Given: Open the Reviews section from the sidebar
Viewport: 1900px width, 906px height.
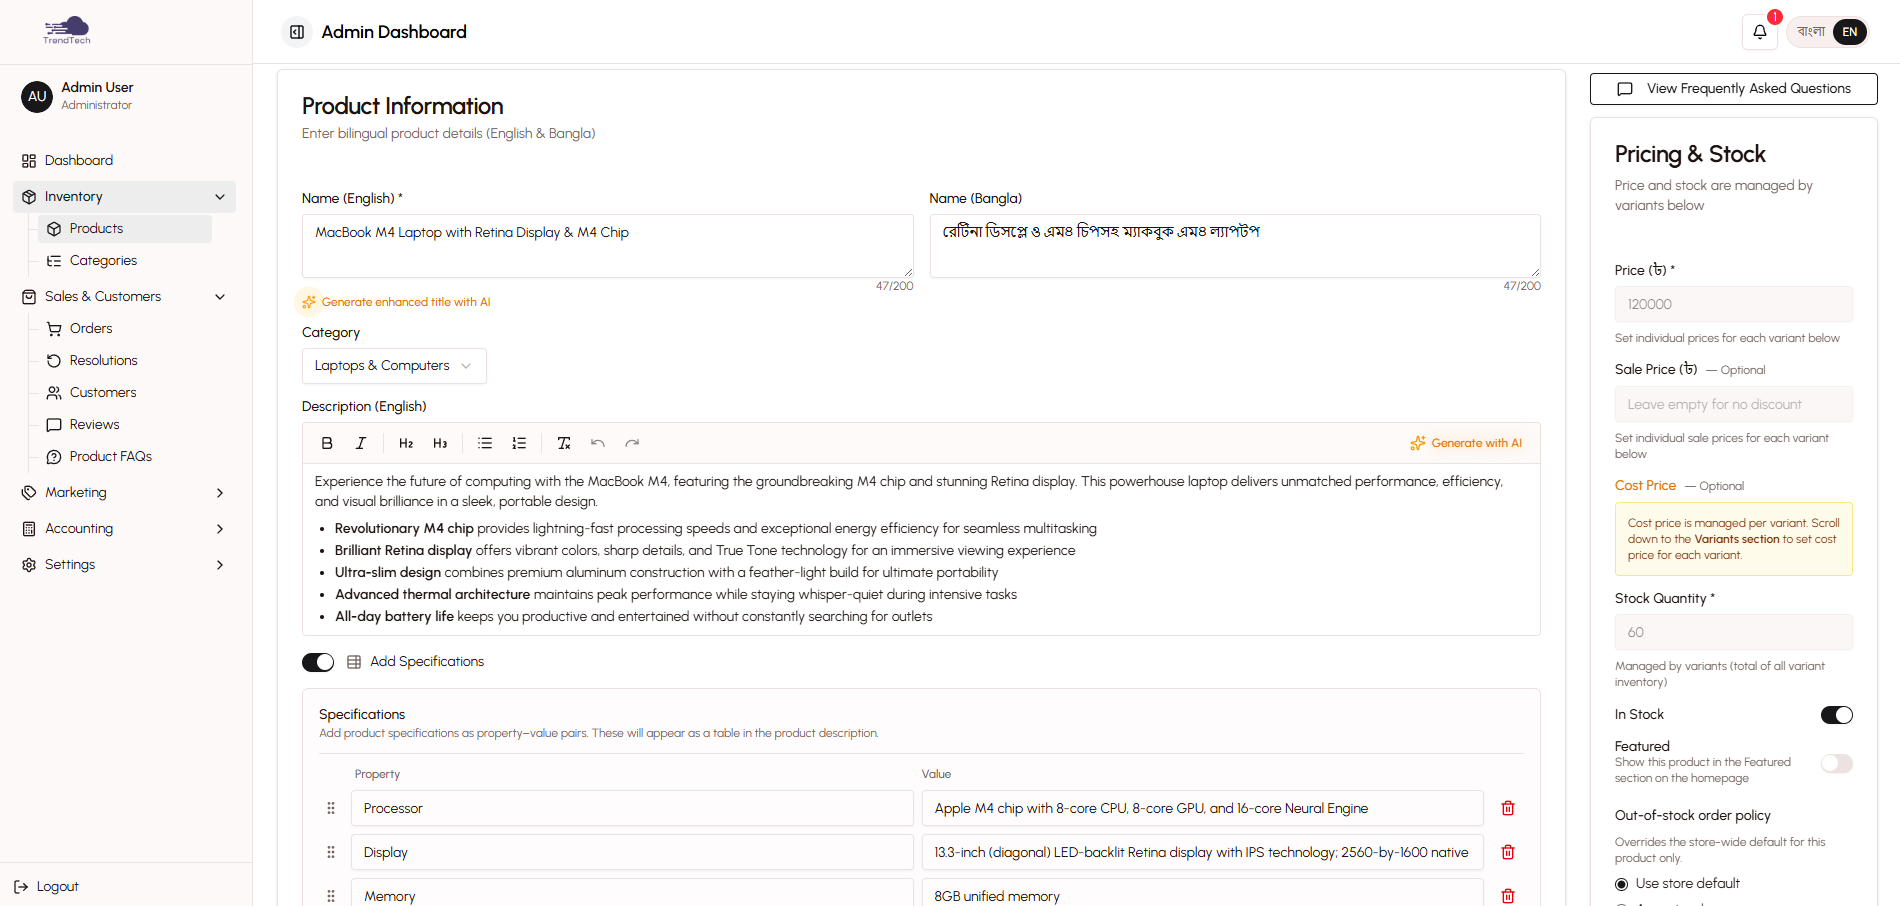Looking at the screenshot, I should tap(91, 424).
